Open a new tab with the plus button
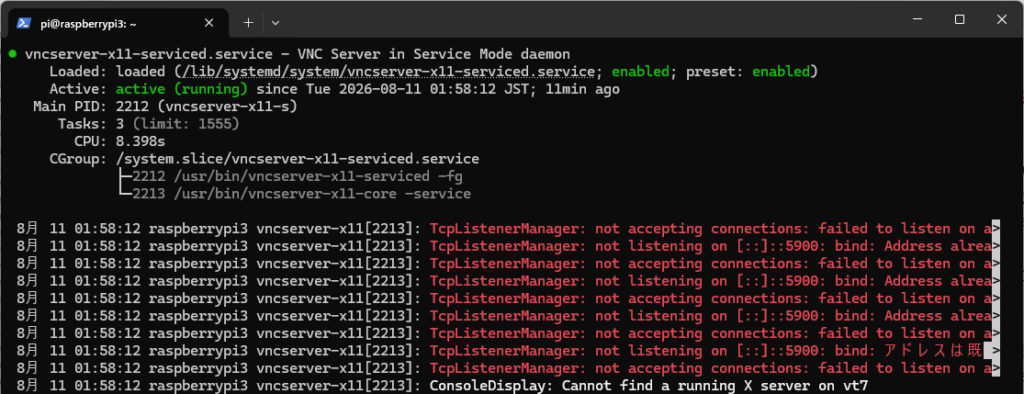Screen dimensions: 1024x394 tap(248, 23)
